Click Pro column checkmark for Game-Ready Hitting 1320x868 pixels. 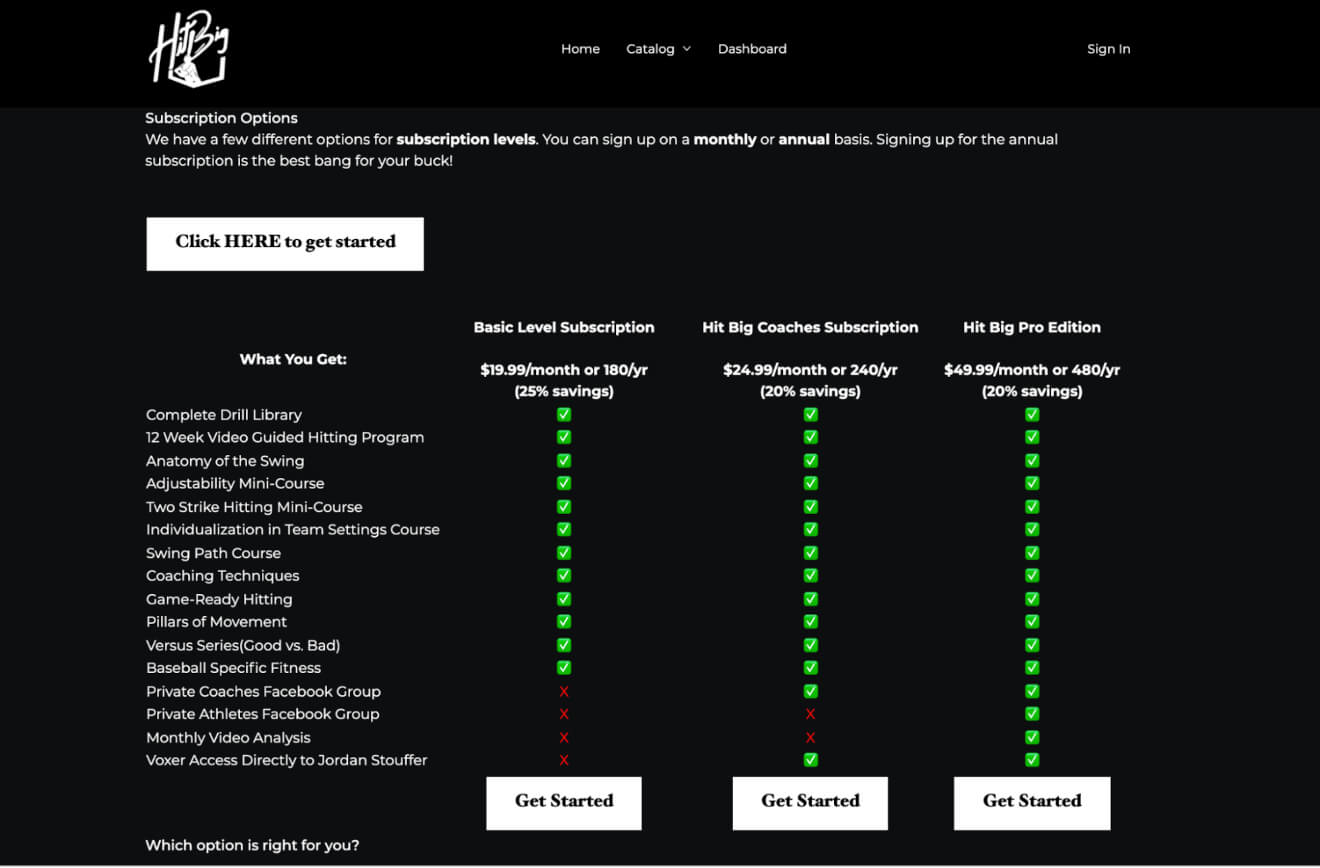coord(1032,599)
